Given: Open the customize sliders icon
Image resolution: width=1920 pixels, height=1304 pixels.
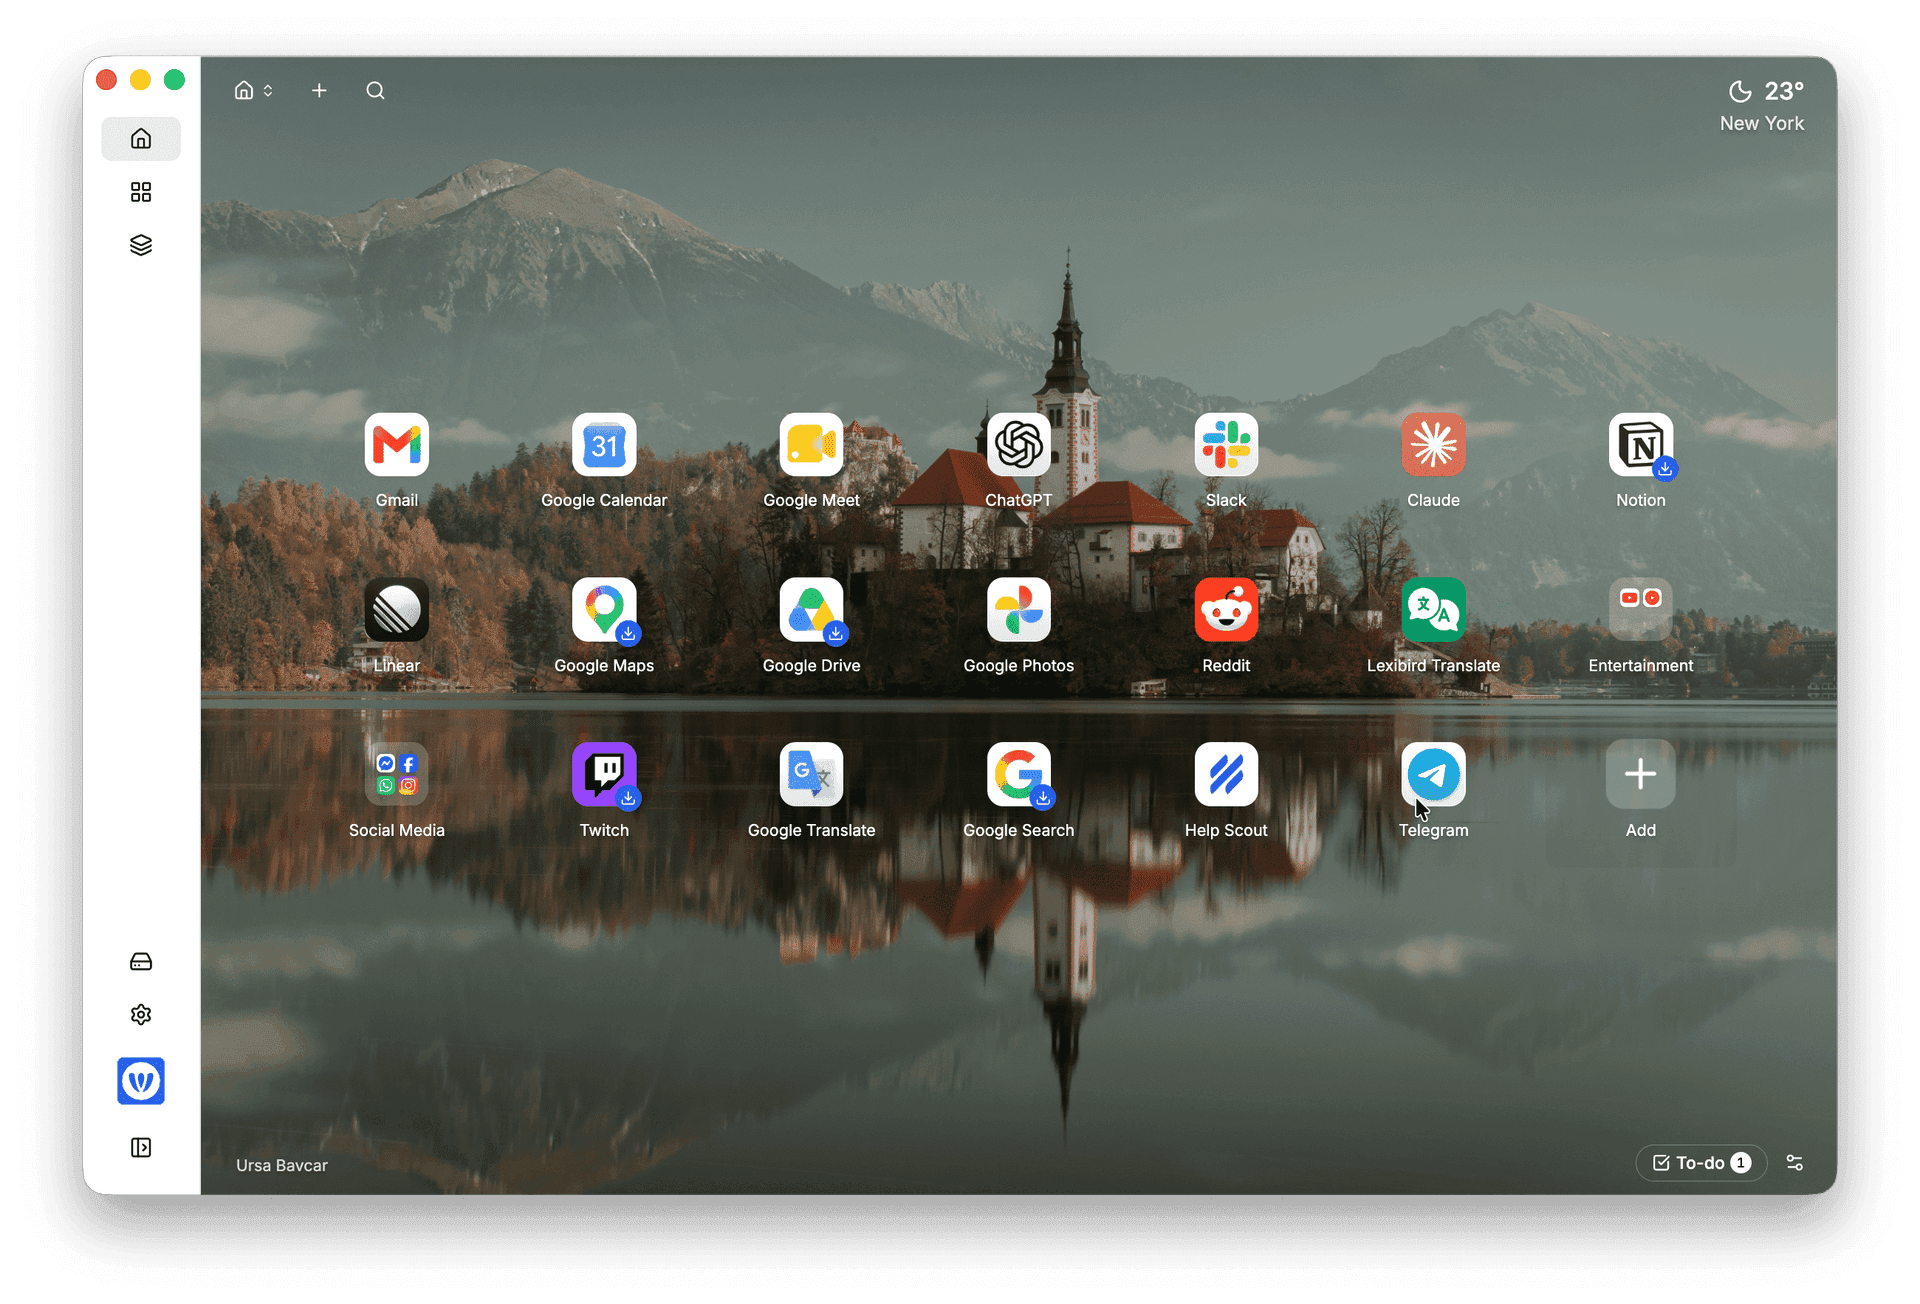Looking at the screenshot, I should tap(1795, 1163).
